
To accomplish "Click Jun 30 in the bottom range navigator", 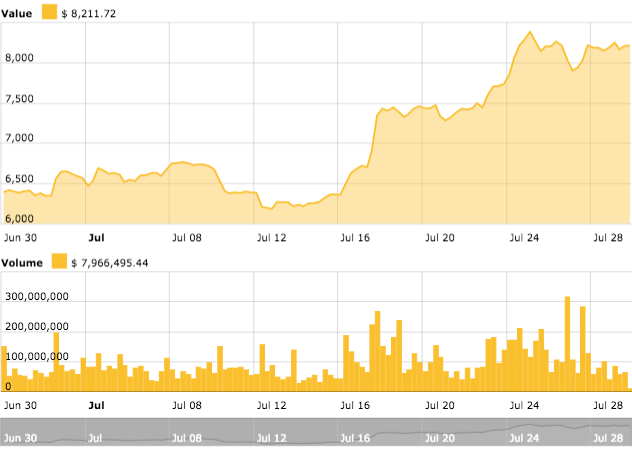I will coord(21,438).
